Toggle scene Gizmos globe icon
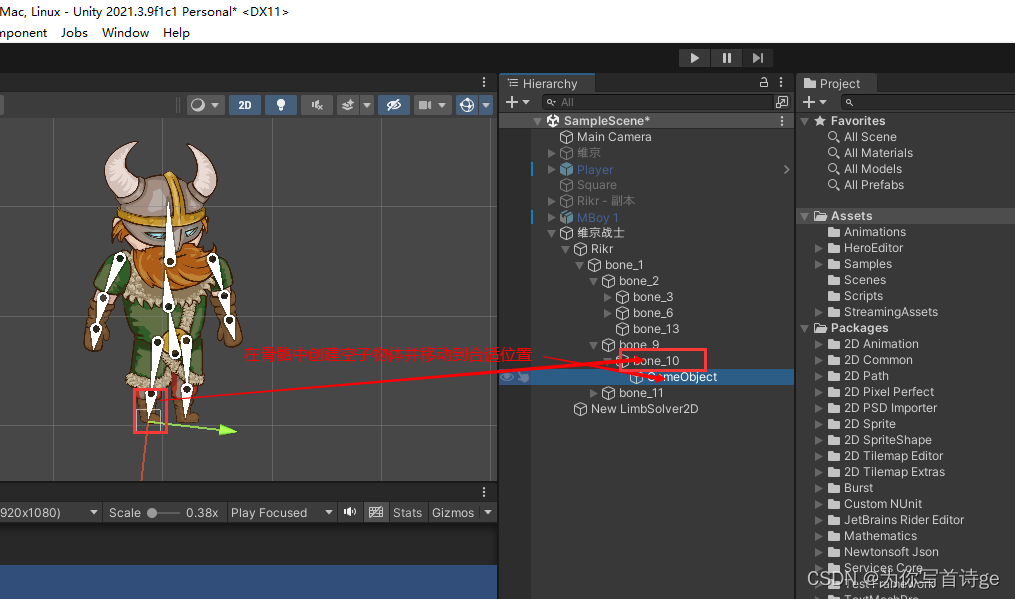 click(467, 105)
